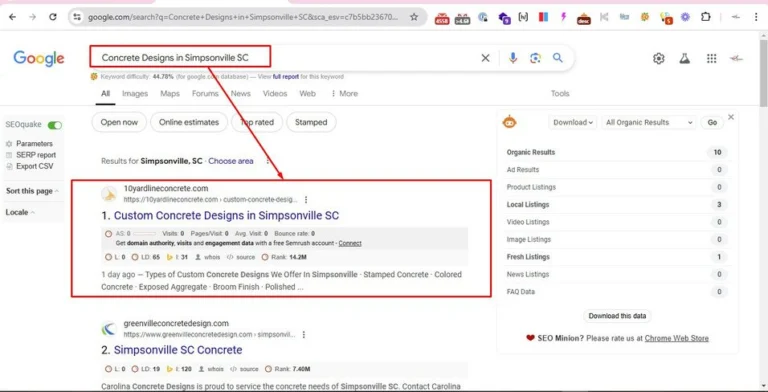The width and height of the screenshot is (768, 392).
Task: Apply the Open now filter chip
Action: [x=119, y=122]
